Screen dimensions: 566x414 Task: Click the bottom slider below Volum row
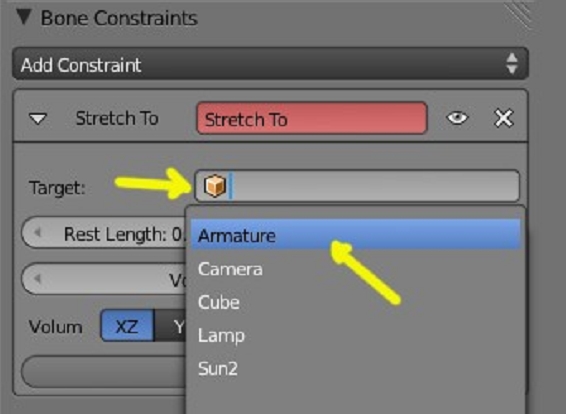[x=104, y=371]
